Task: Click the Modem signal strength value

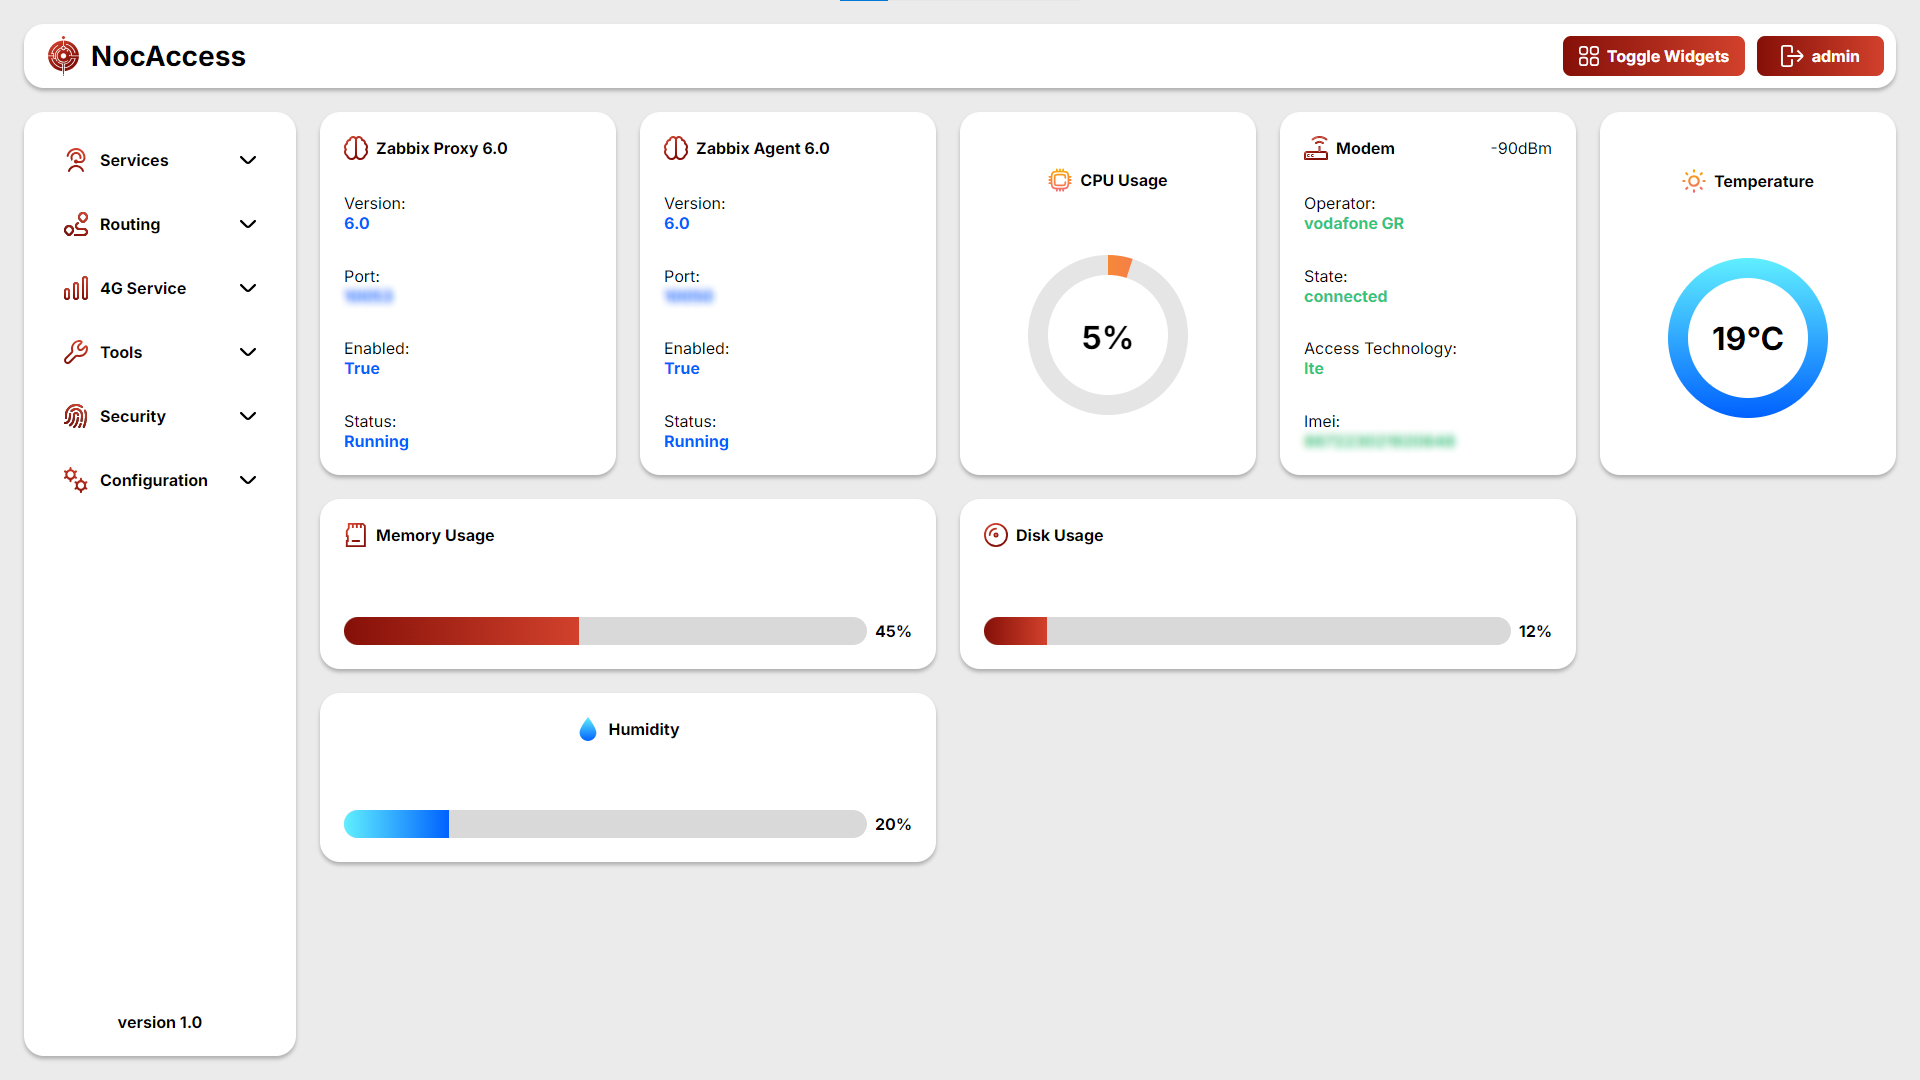Action: (1521, 148)
